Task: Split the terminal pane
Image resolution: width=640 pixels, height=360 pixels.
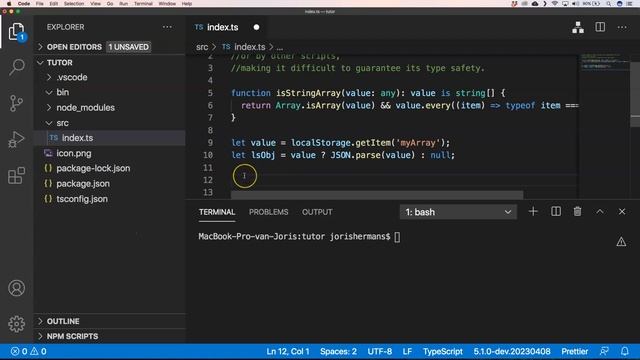Action: (x=556, y=211)
